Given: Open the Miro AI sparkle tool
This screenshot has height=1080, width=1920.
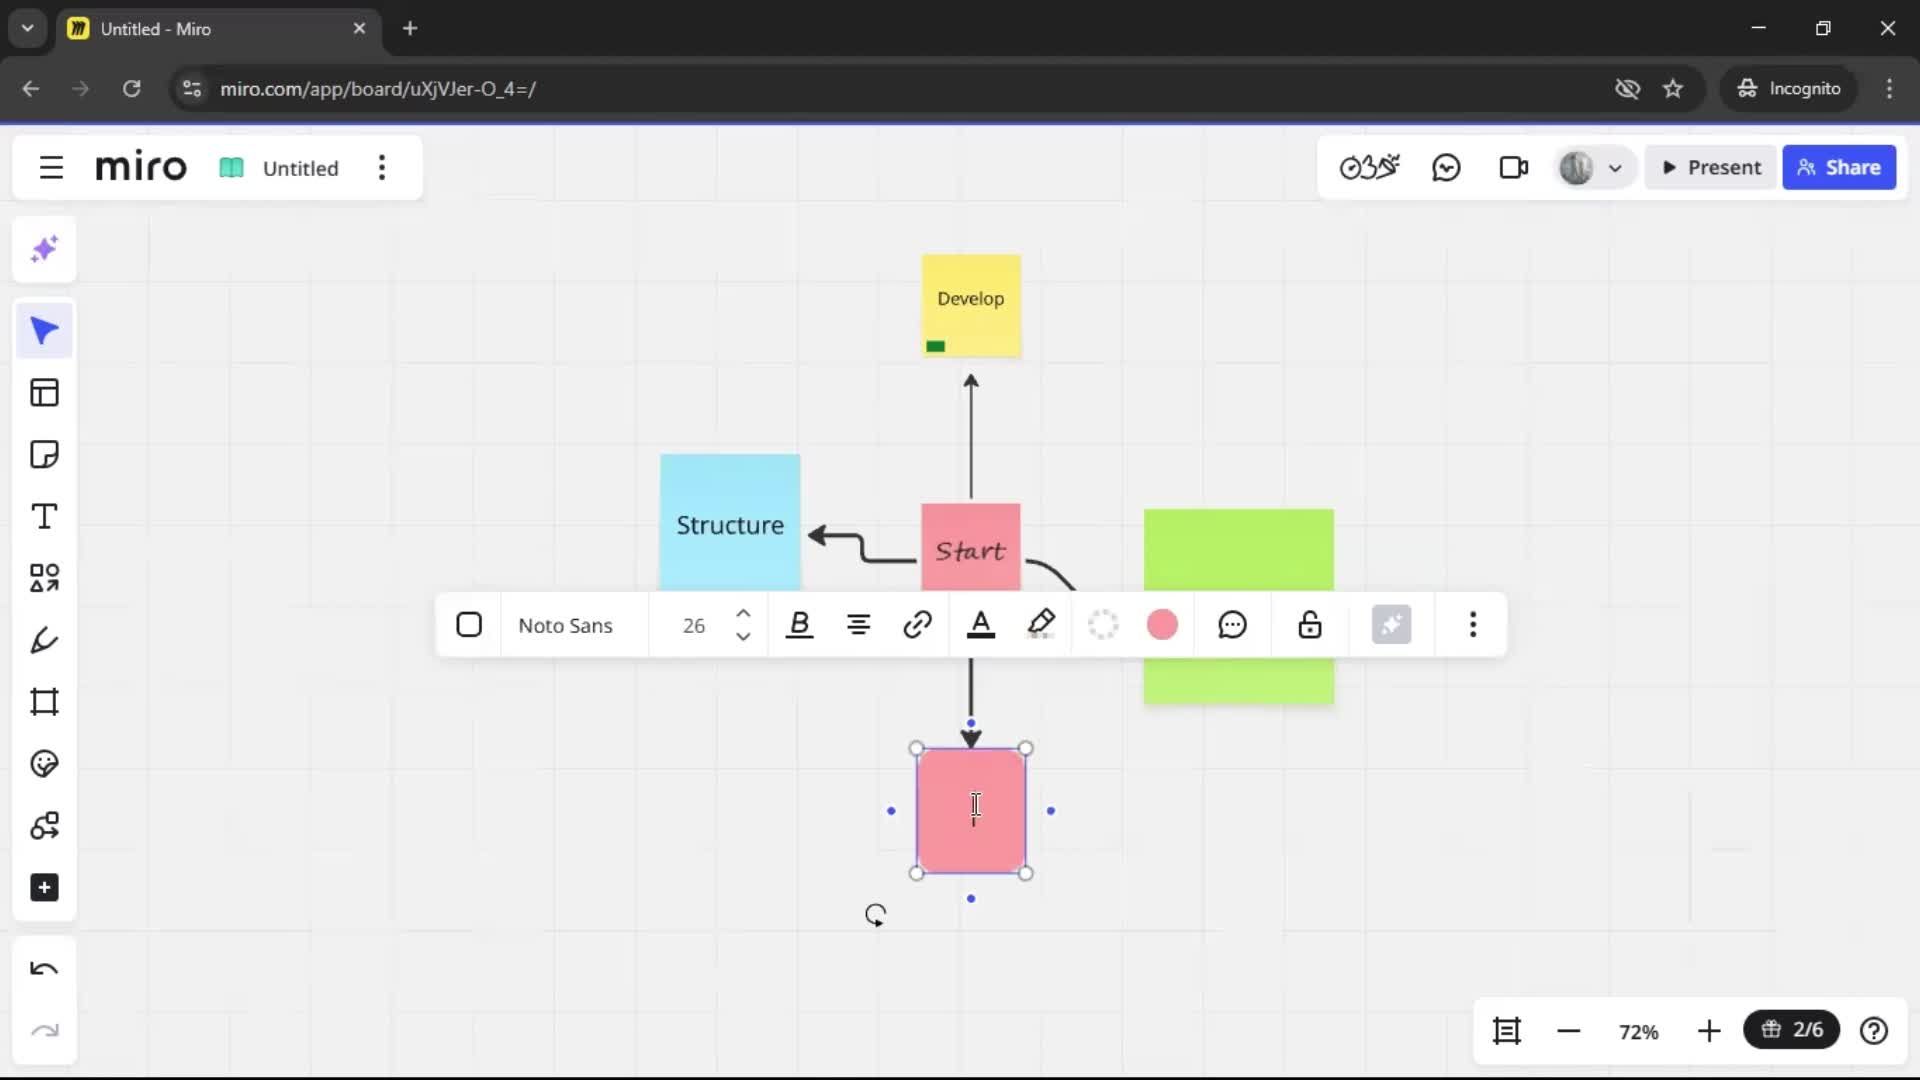Looking at the screenshot, I should (44, 249).
